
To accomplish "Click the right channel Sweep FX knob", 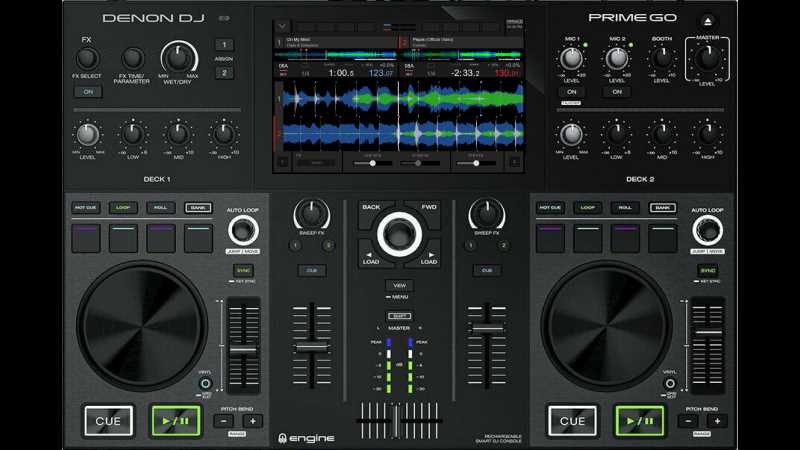I will [487, 214].
